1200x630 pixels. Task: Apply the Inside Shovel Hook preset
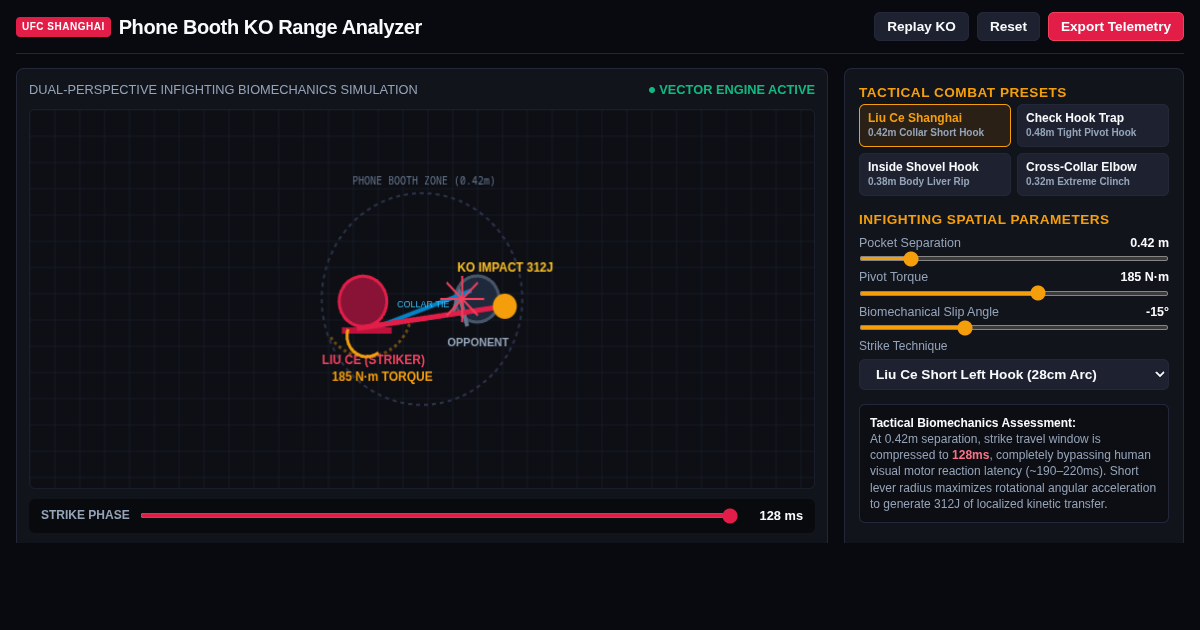(935, 174)
